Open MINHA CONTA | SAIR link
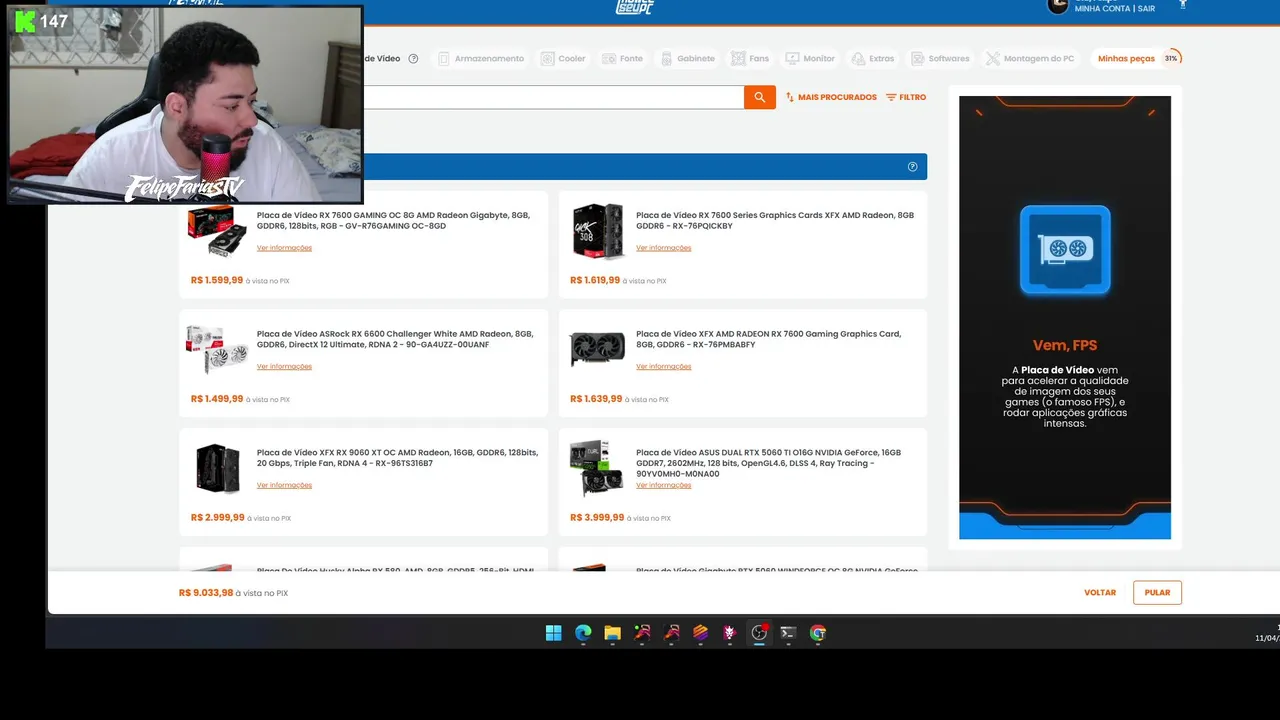 [x=1115, y=8]
